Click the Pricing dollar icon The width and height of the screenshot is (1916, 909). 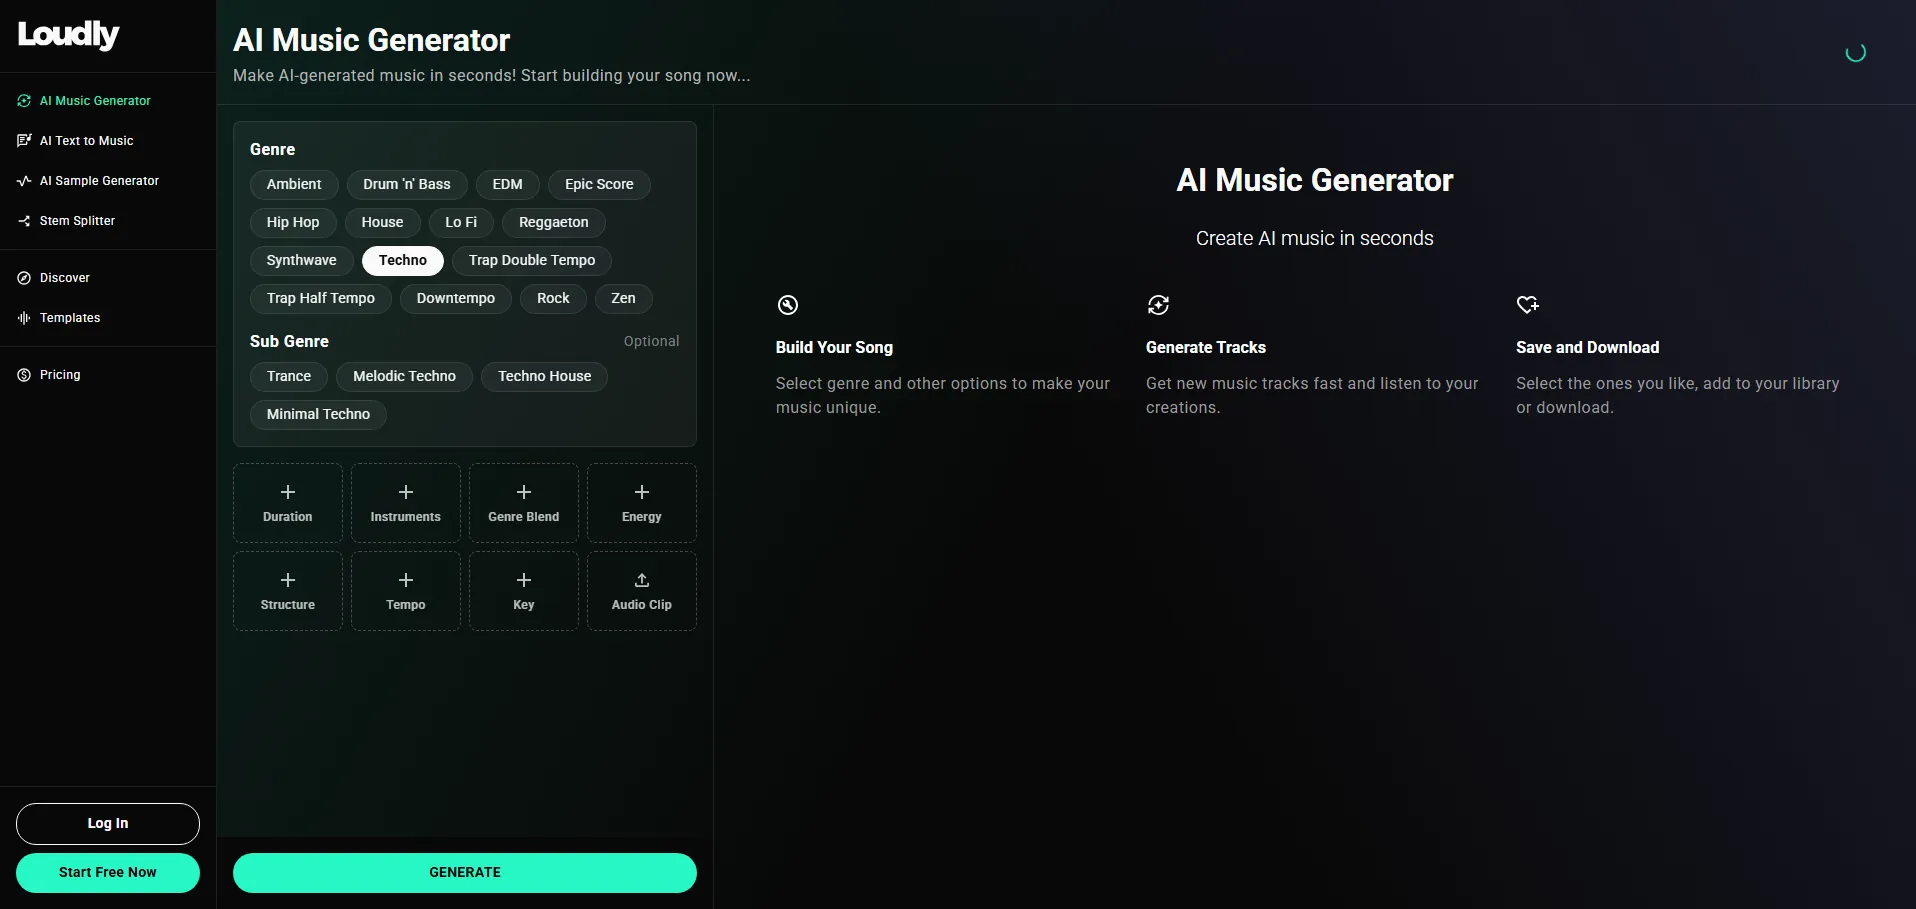pos(24,375)
